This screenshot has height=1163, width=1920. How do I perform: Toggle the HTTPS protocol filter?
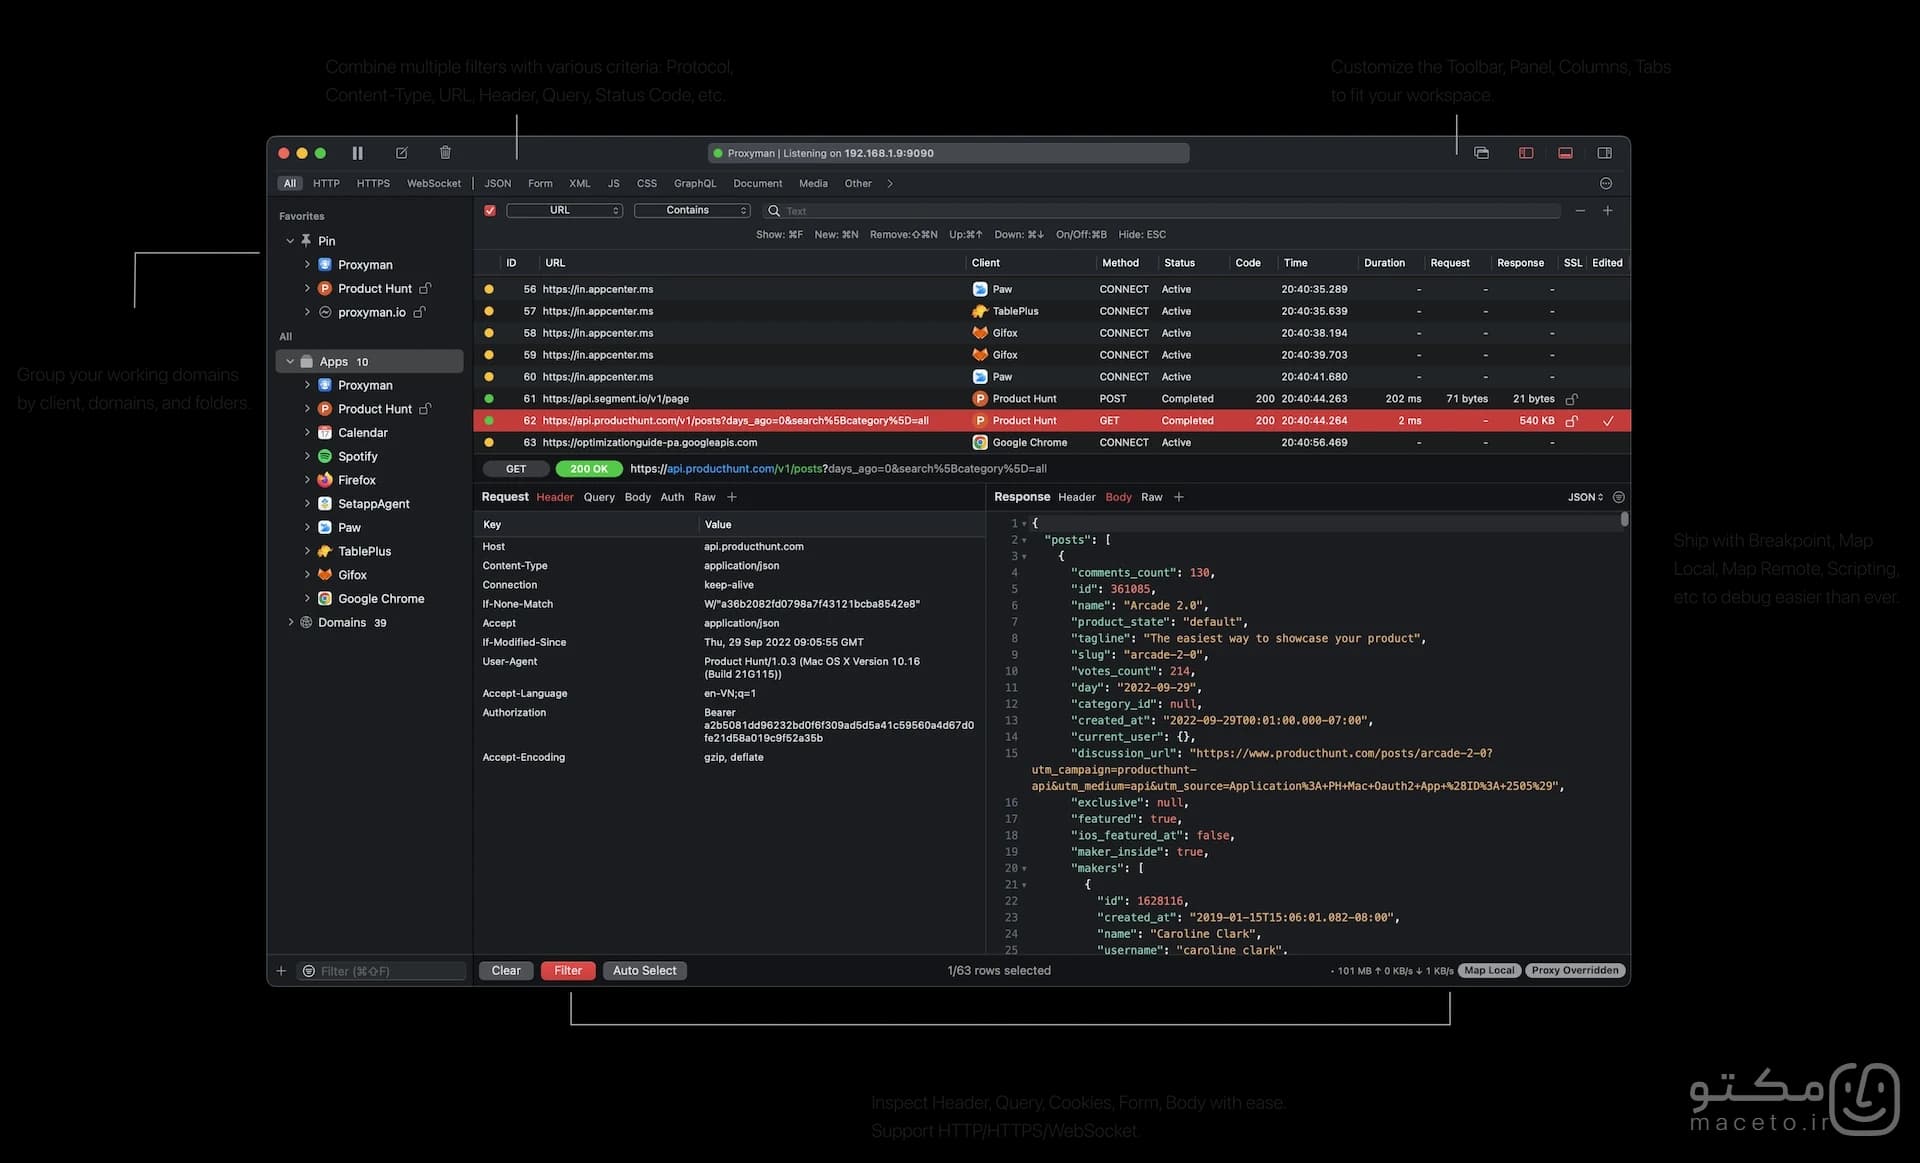click(373, 183)
